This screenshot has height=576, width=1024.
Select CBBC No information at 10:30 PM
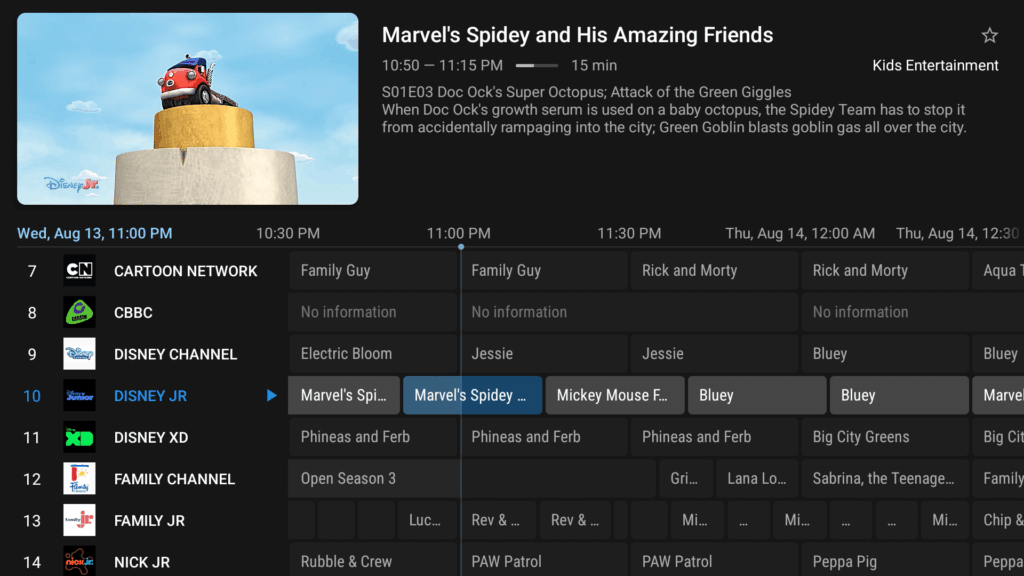click(x=372, y=312)
